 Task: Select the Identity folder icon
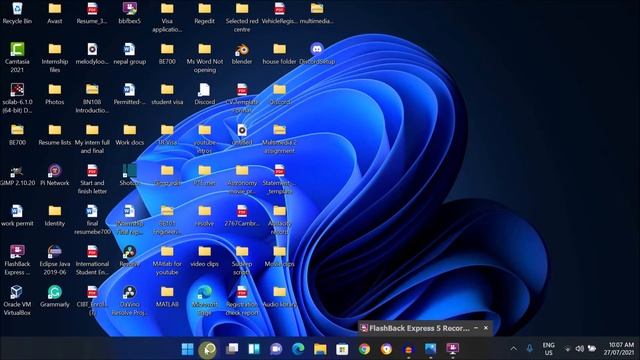[x=55, y=216]
